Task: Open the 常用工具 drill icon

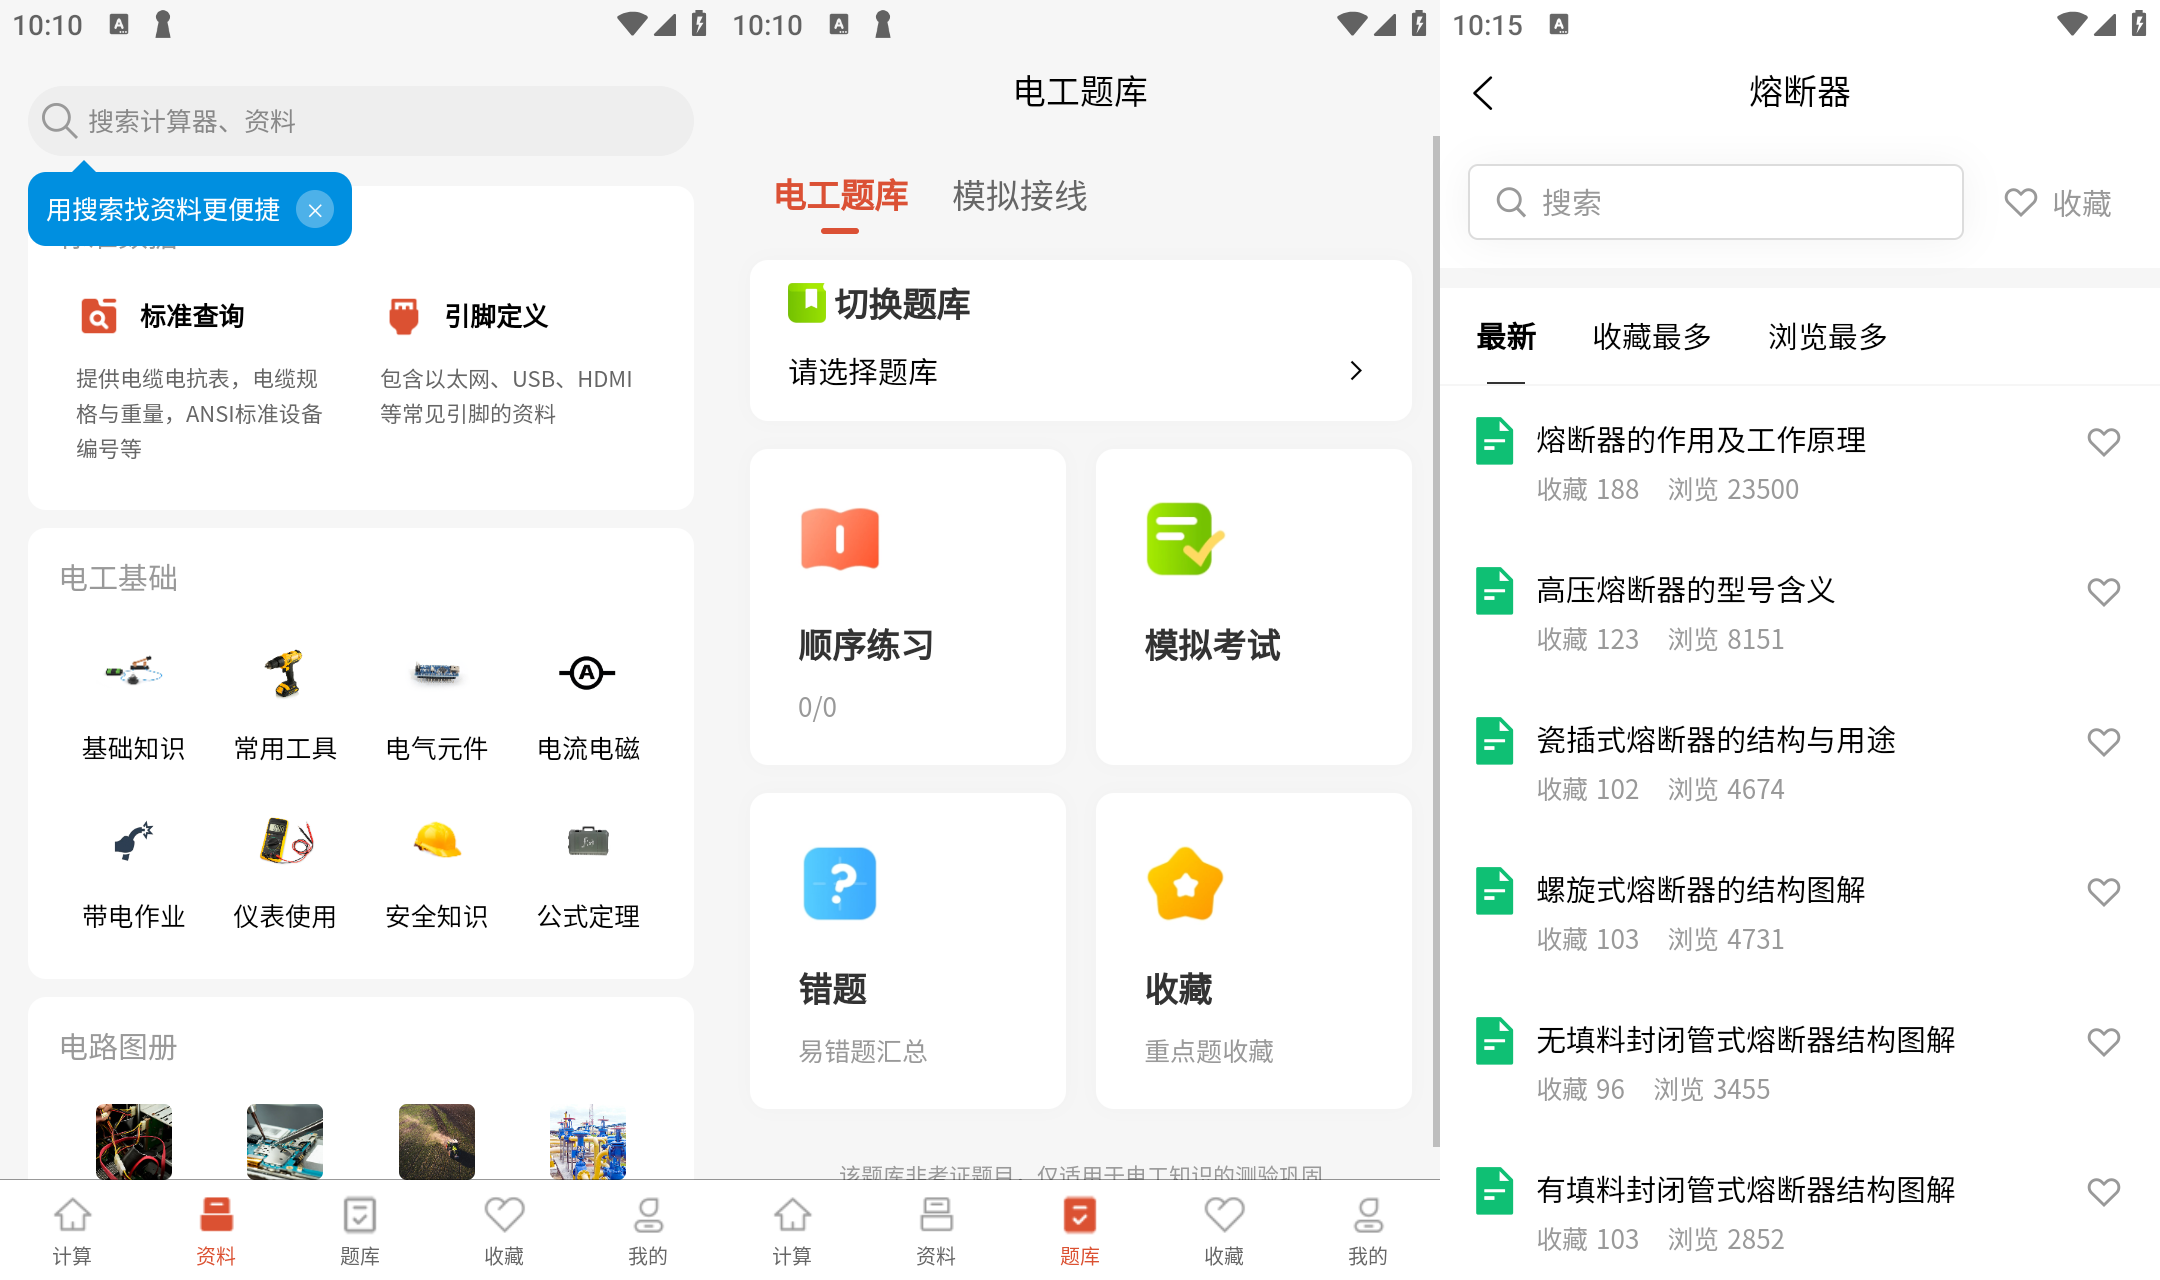Action: [285, 674]
